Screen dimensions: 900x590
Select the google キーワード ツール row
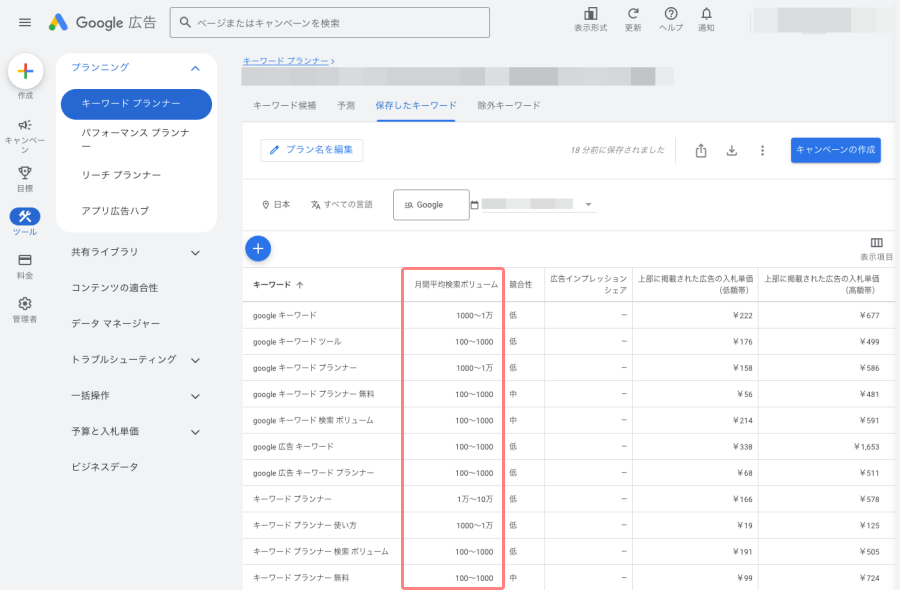tap(568, 342)
